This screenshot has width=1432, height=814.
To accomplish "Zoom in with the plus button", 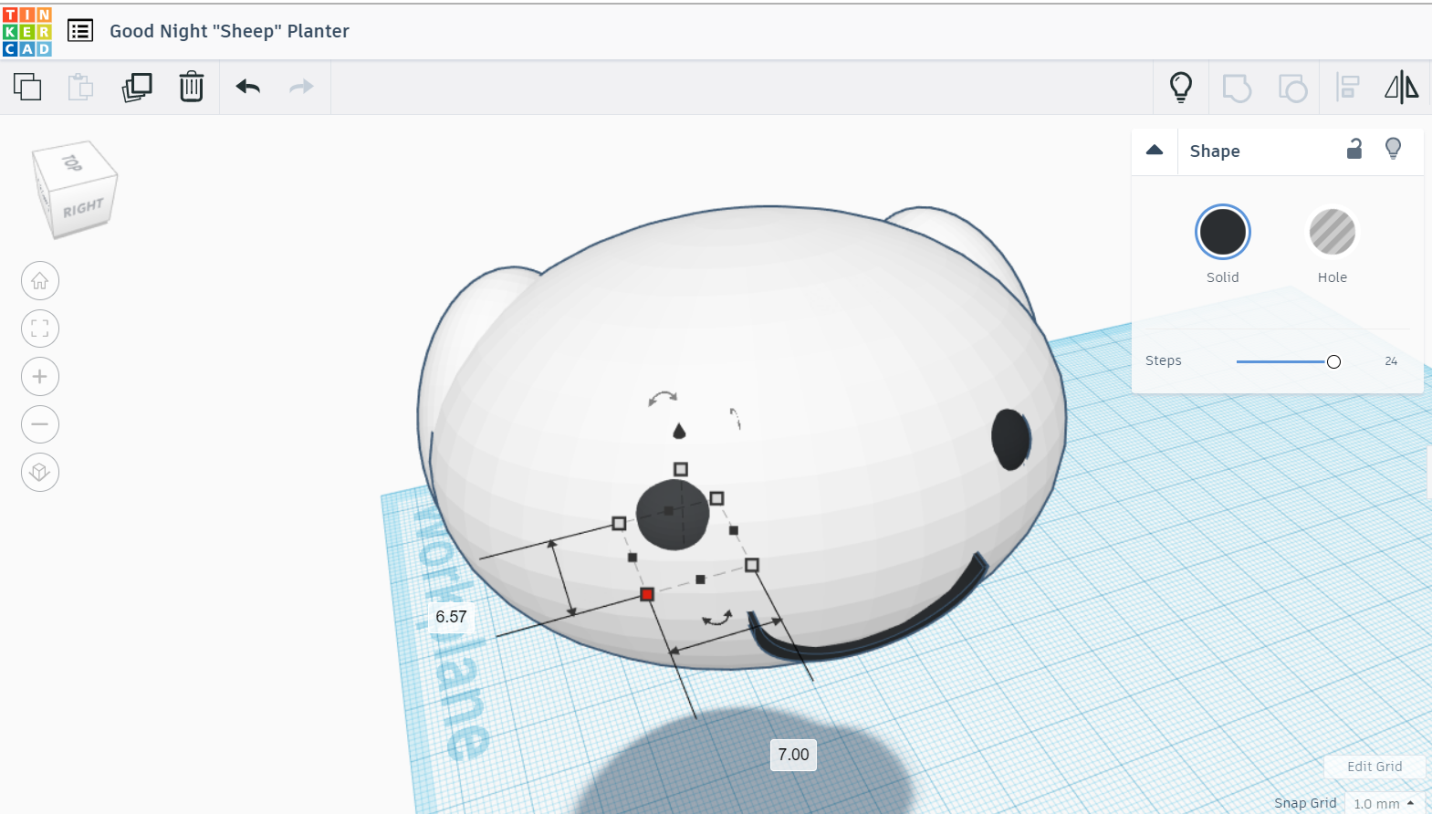I will tap(40, 377).
